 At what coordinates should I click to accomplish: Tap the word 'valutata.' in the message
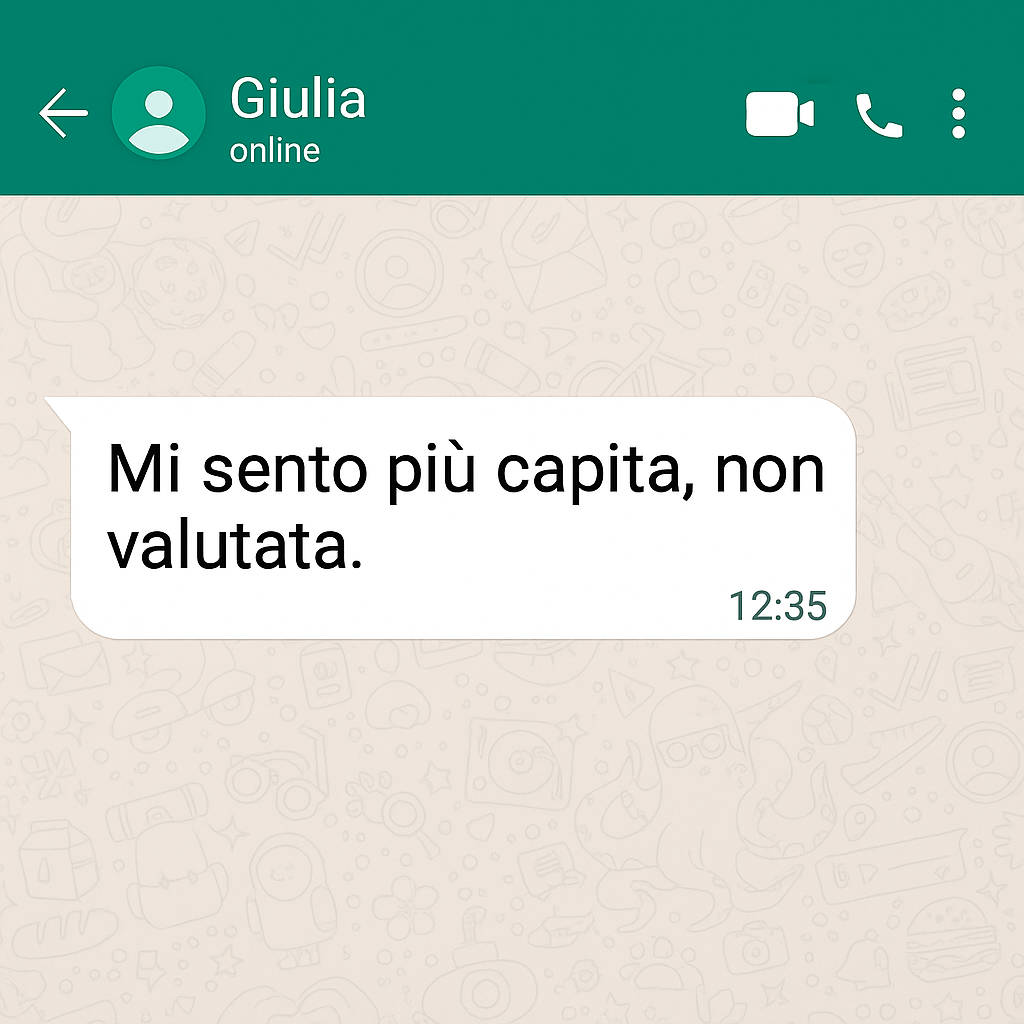[x=234, y=546]
